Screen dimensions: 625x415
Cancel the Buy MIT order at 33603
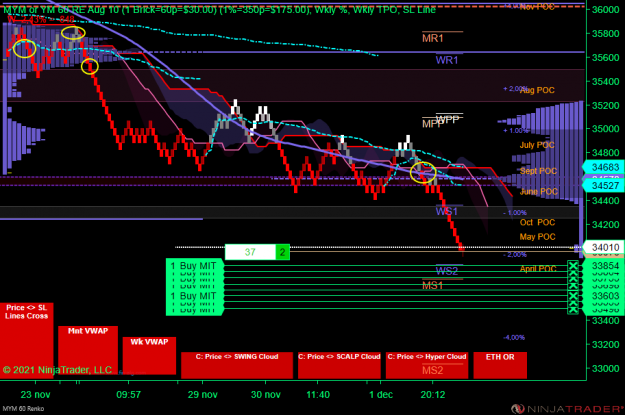point(573,296)
